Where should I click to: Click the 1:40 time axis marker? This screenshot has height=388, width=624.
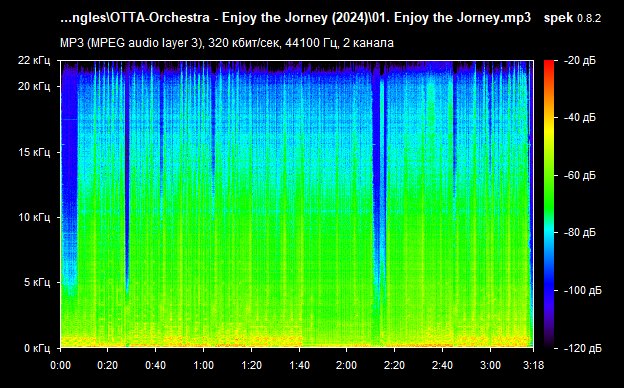coord(299,365)
